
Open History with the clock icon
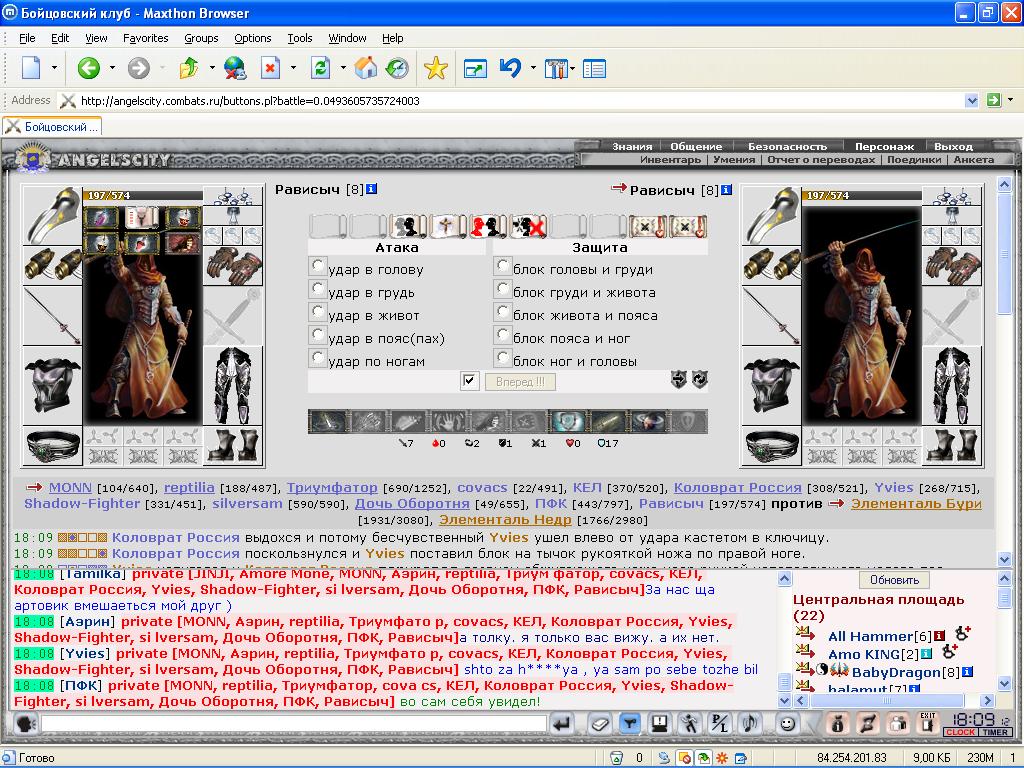tap(397, 68)
